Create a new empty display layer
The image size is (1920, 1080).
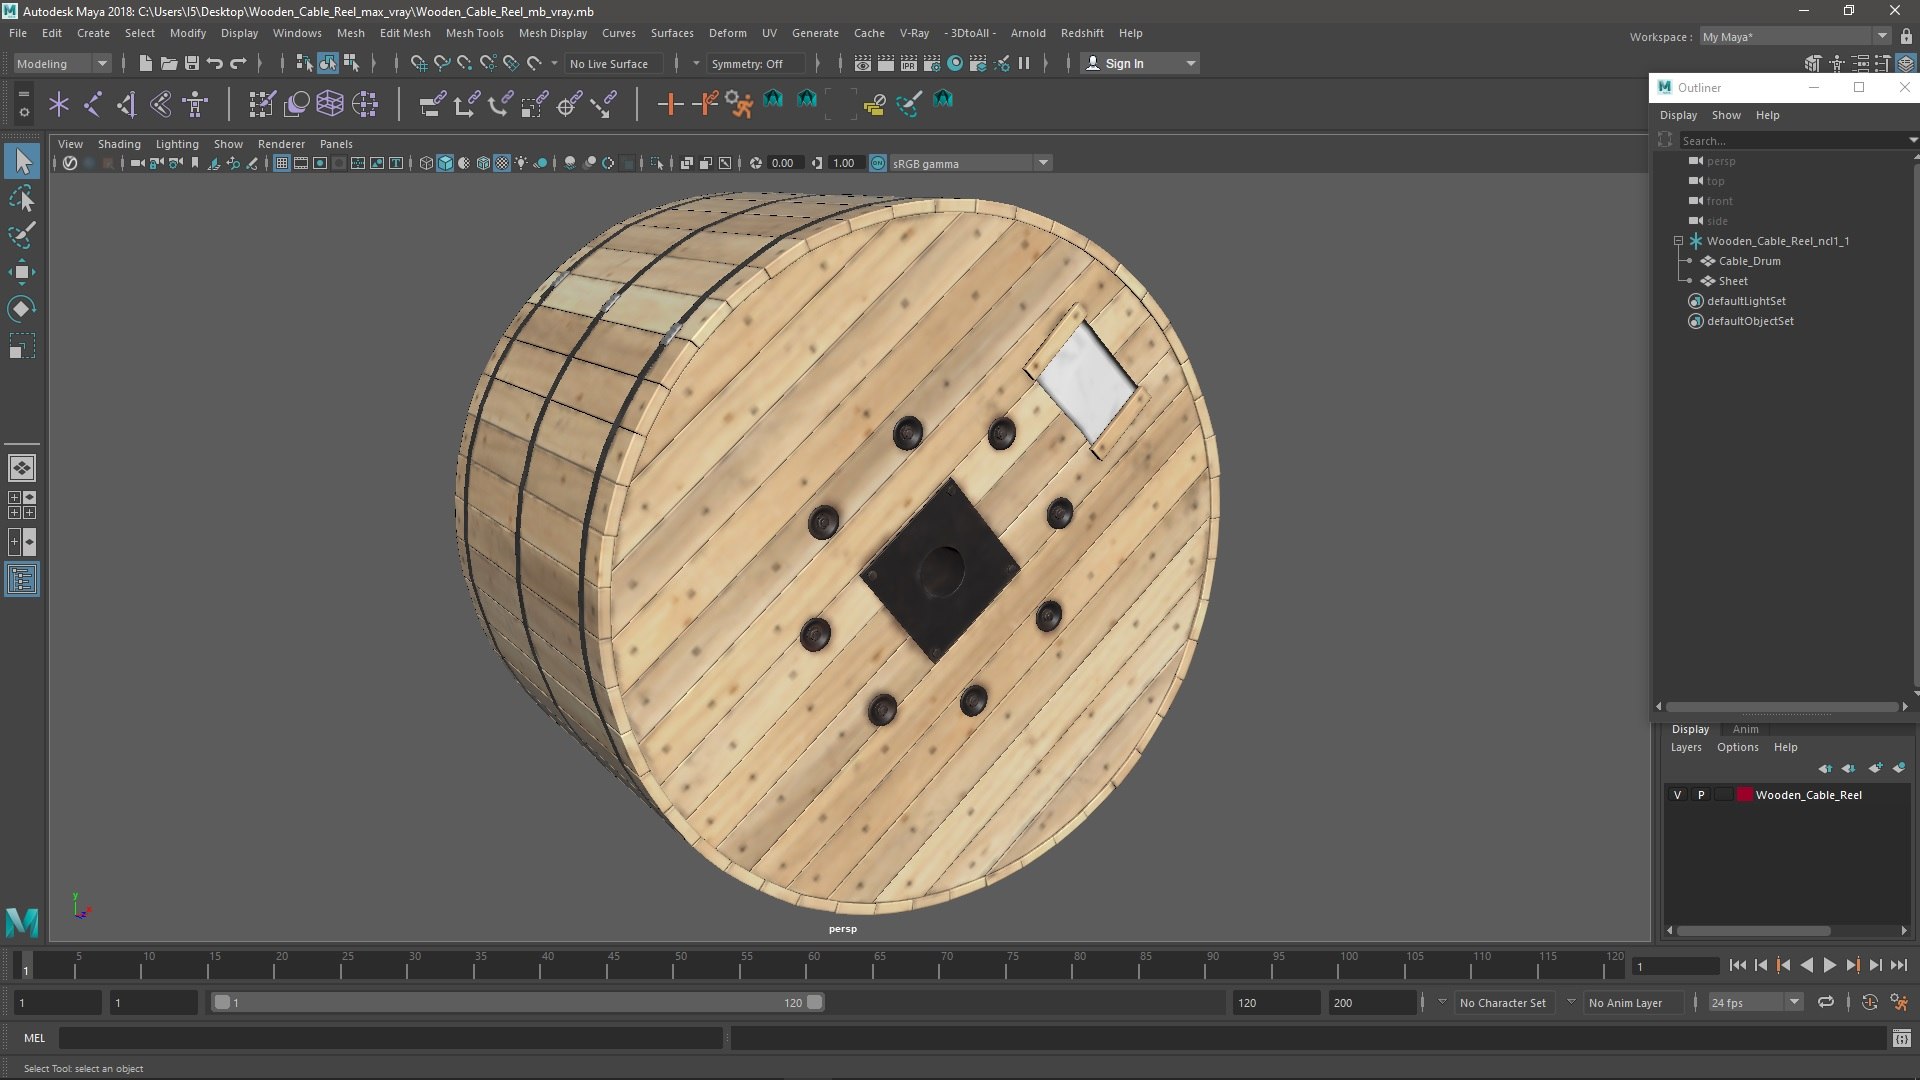click(x=1875, y=768)
